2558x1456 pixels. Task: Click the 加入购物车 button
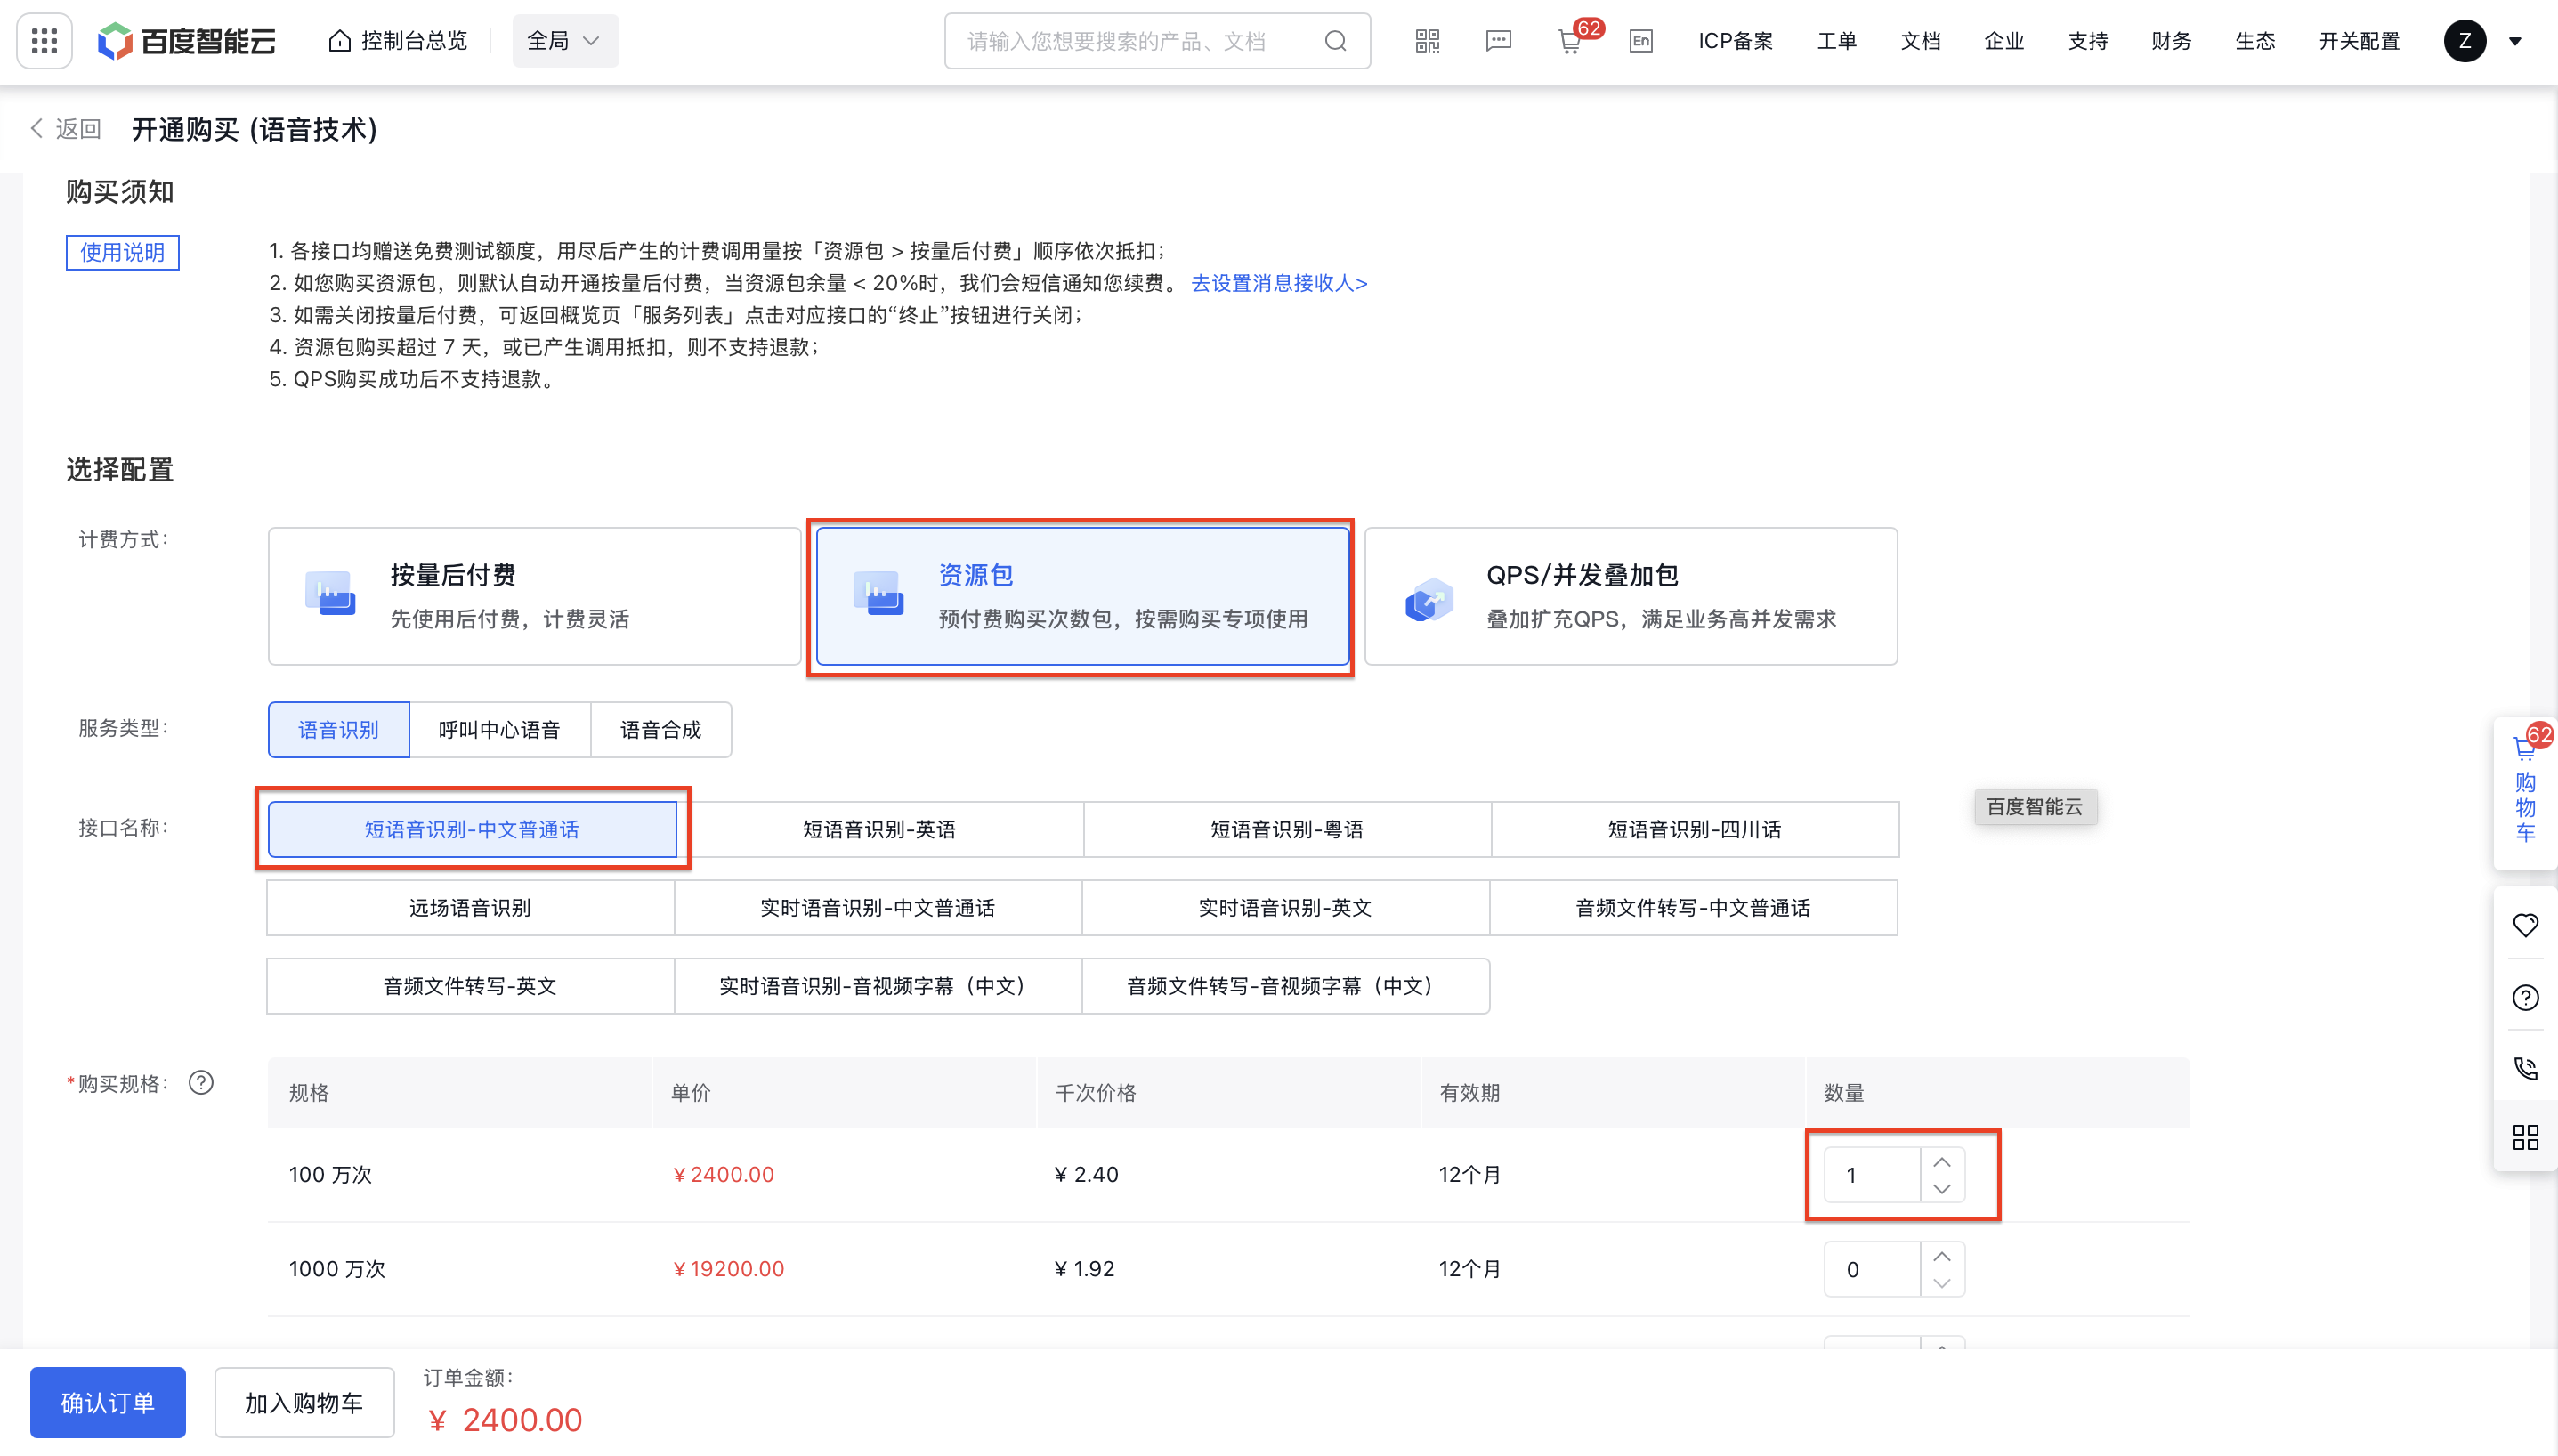click(304, 1402)
